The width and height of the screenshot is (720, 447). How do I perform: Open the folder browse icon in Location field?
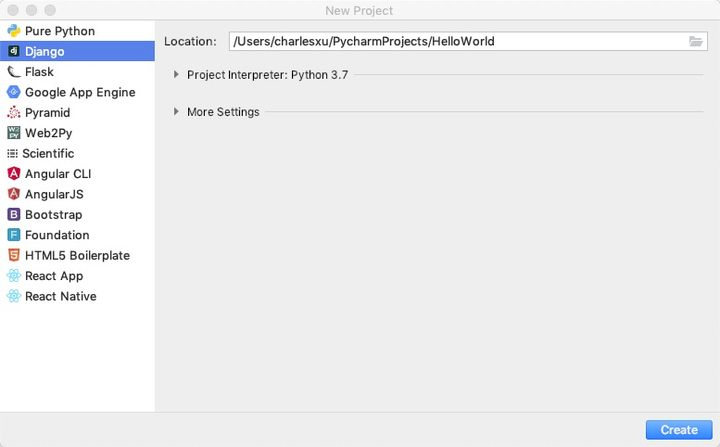(696, 41)
